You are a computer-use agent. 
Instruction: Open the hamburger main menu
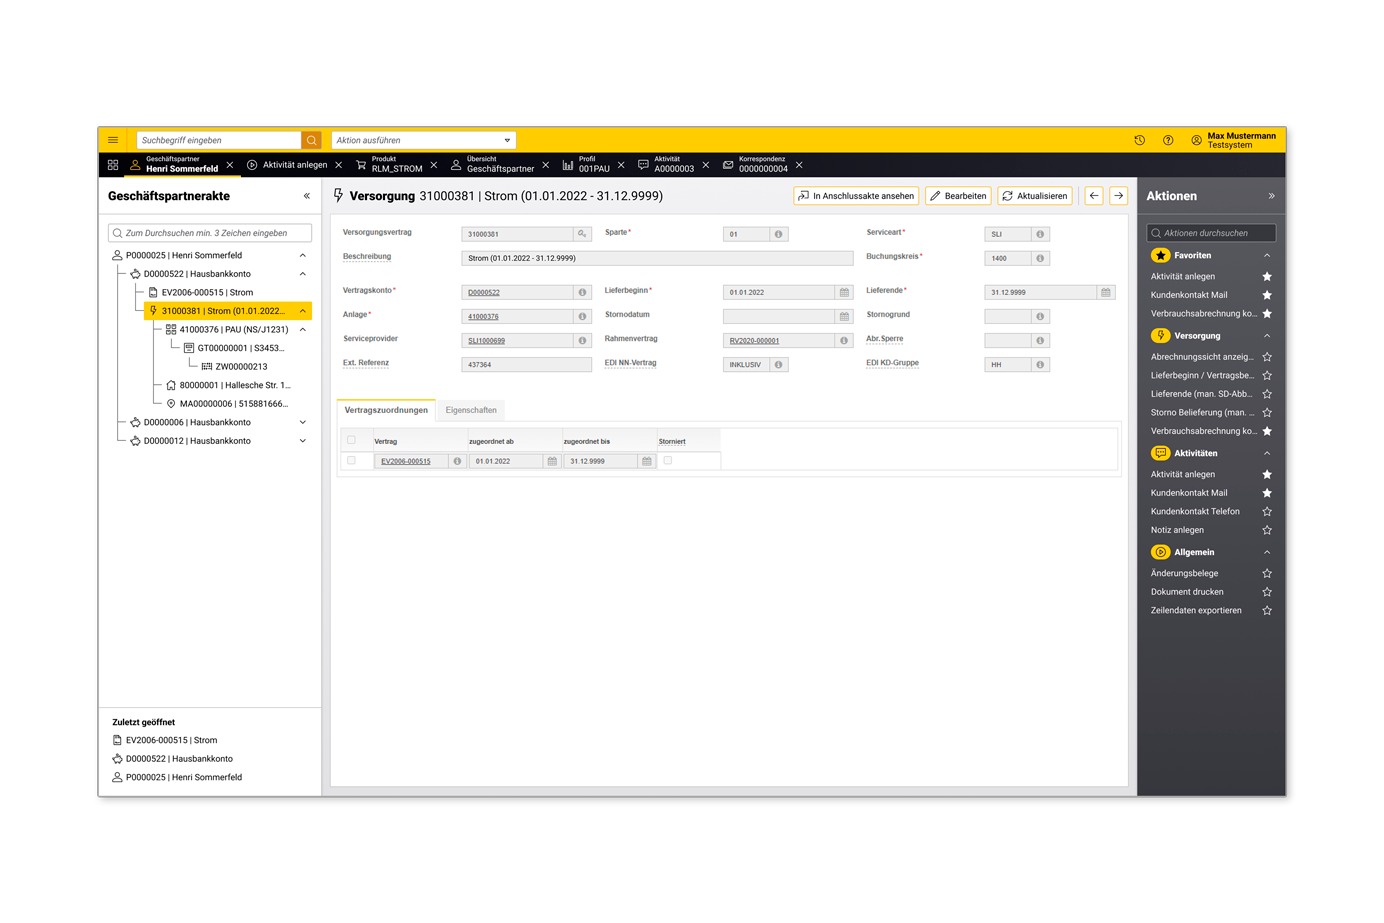[113, 140]
